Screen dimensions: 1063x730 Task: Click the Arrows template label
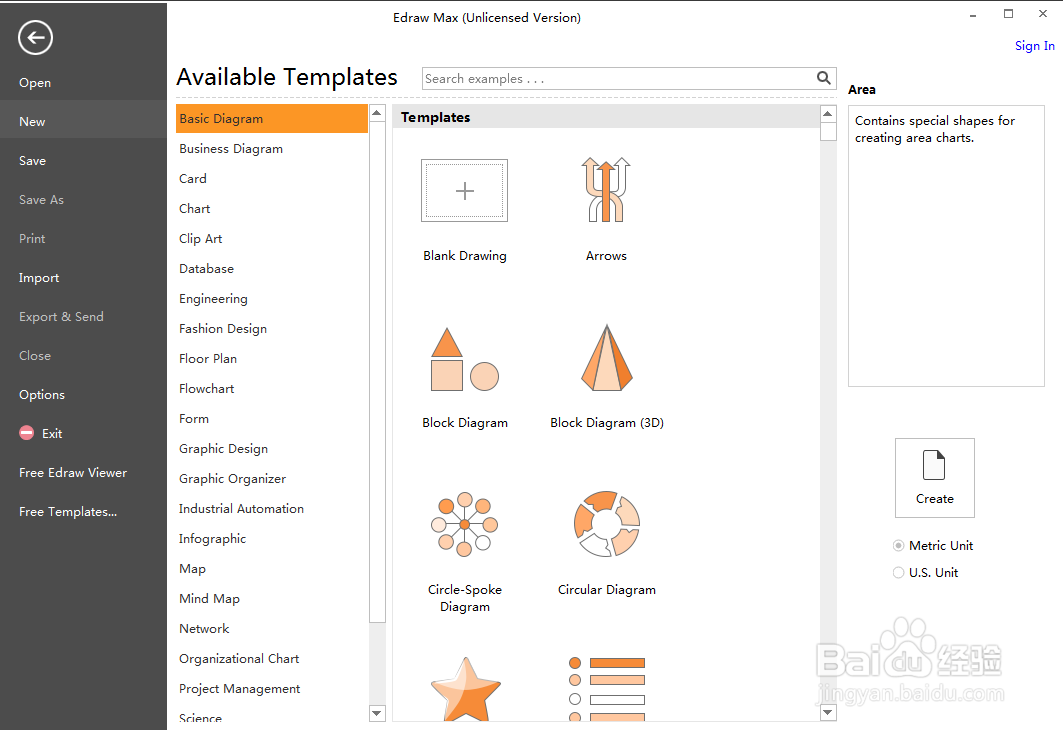point(606,256)
